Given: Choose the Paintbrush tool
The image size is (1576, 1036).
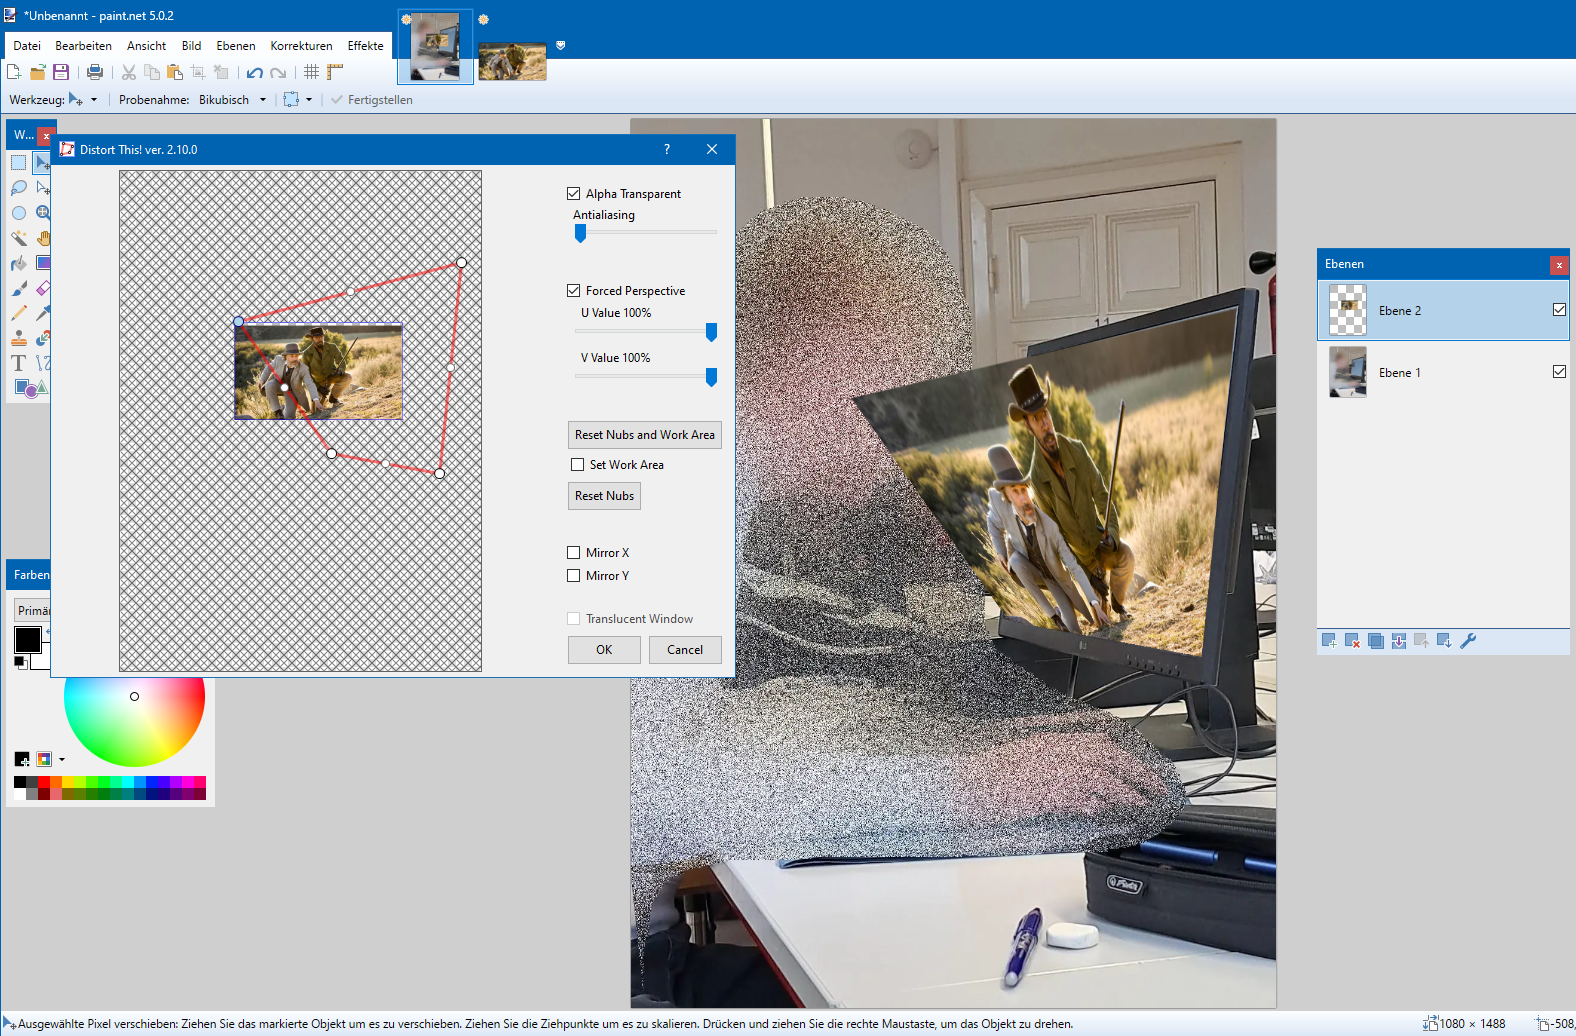Looking at the screenshot, I should pos(18,289).
